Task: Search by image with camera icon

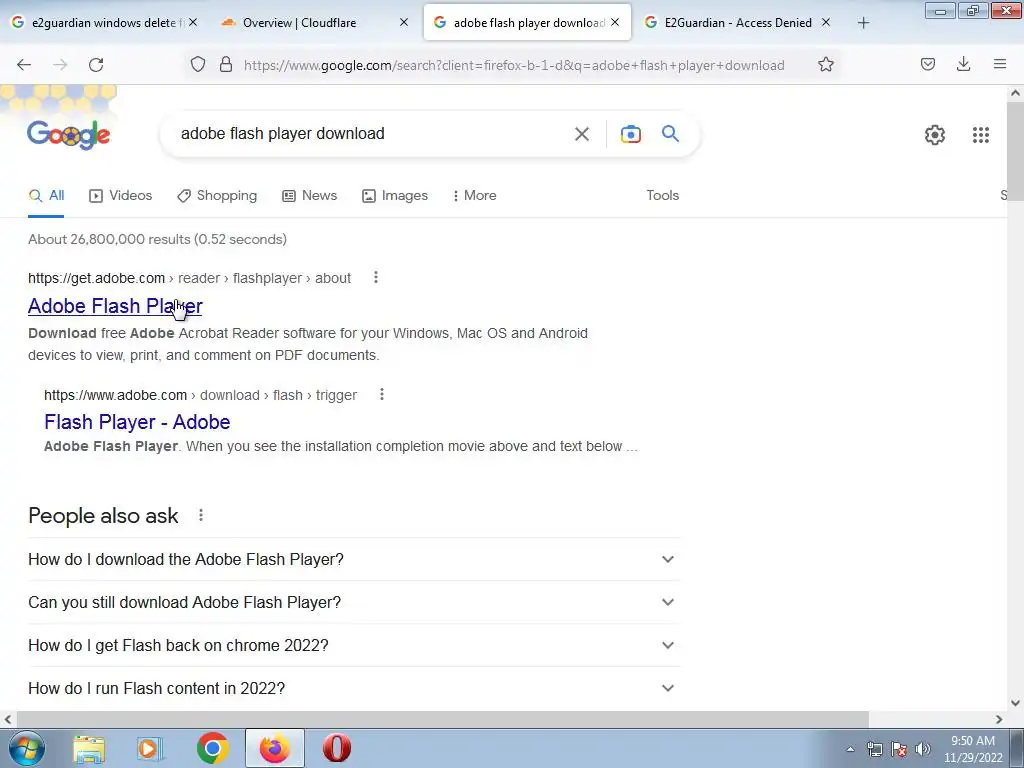Action: tap(631, 134)
